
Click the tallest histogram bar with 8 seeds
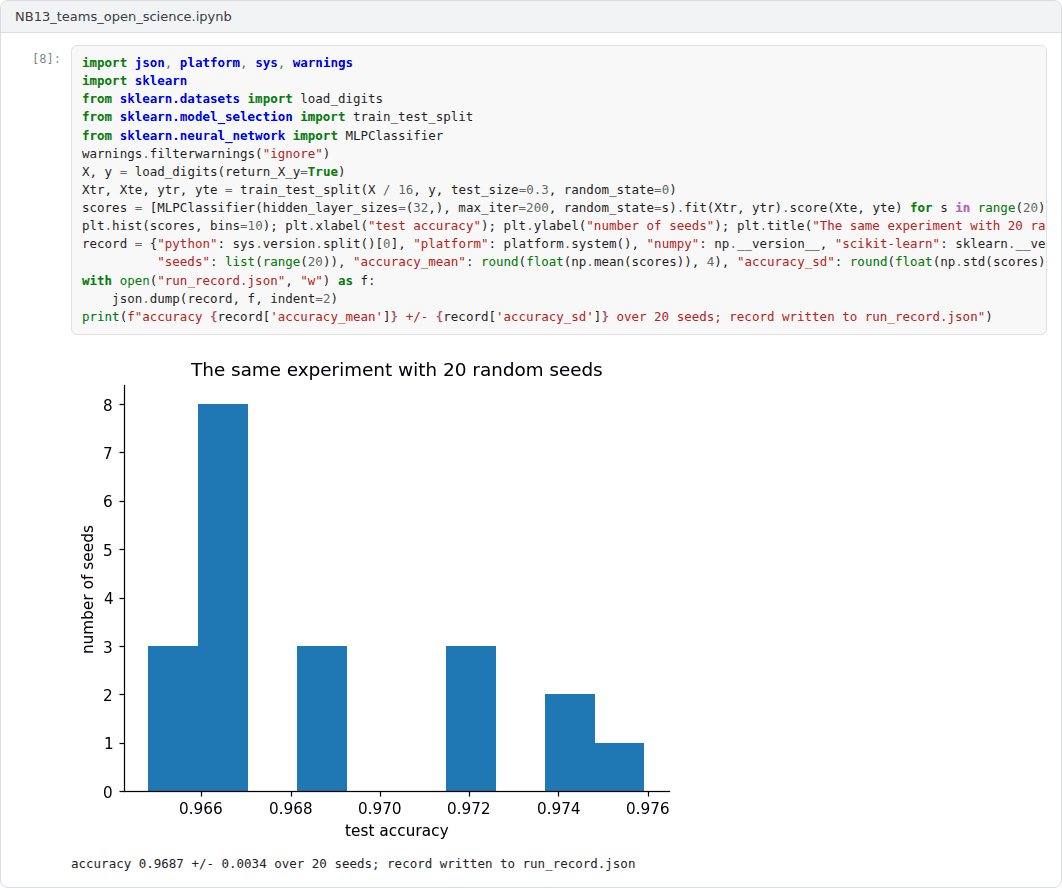point(223,597)
